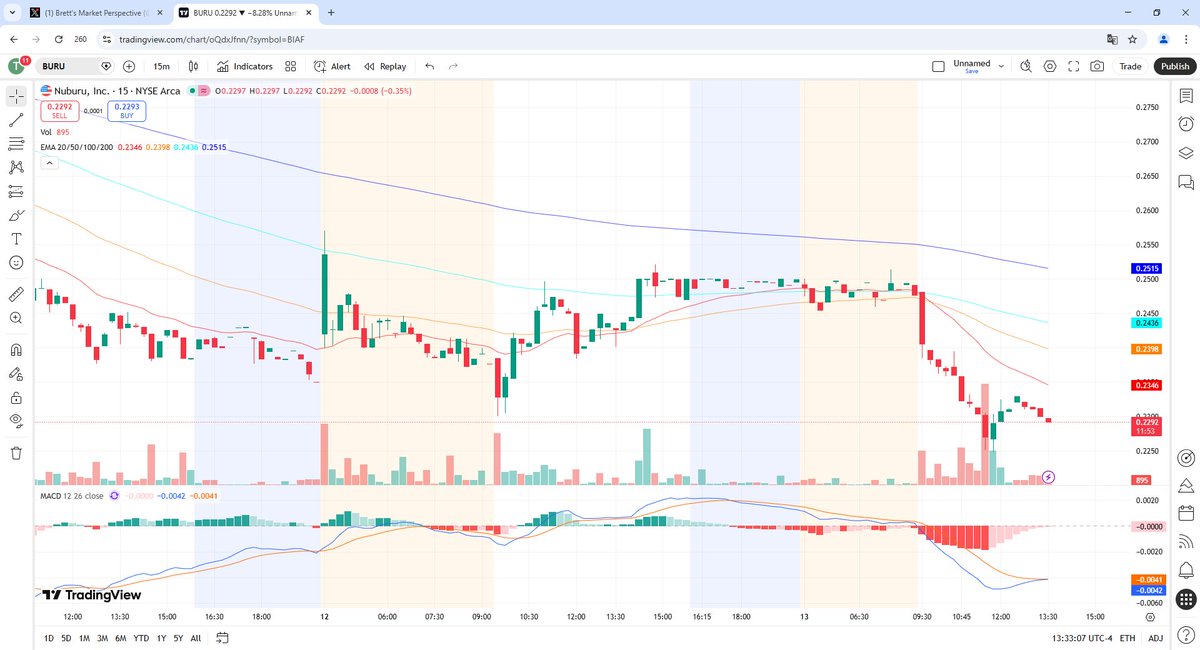This screenshot has width=1200, height=650.
Task: Open the patterns drawing tools
Action: click(x=17, y=167)
